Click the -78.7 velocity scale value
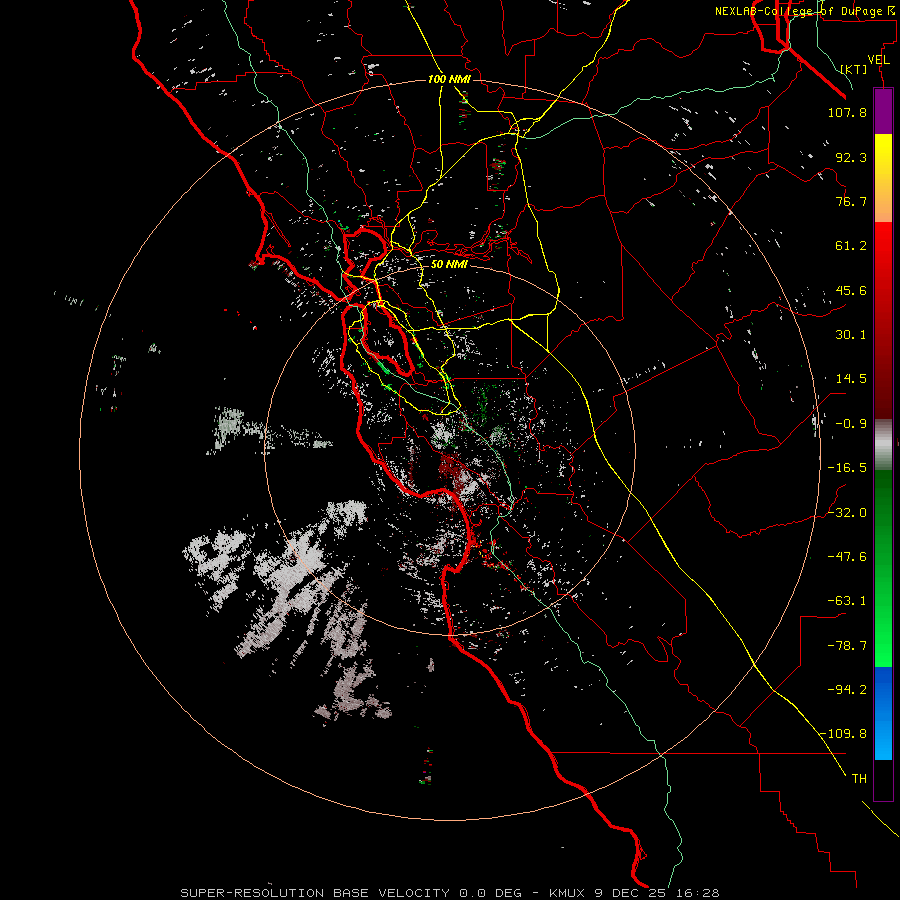Image resolution: width=900 pixels, height=900 pixels. 847,646
